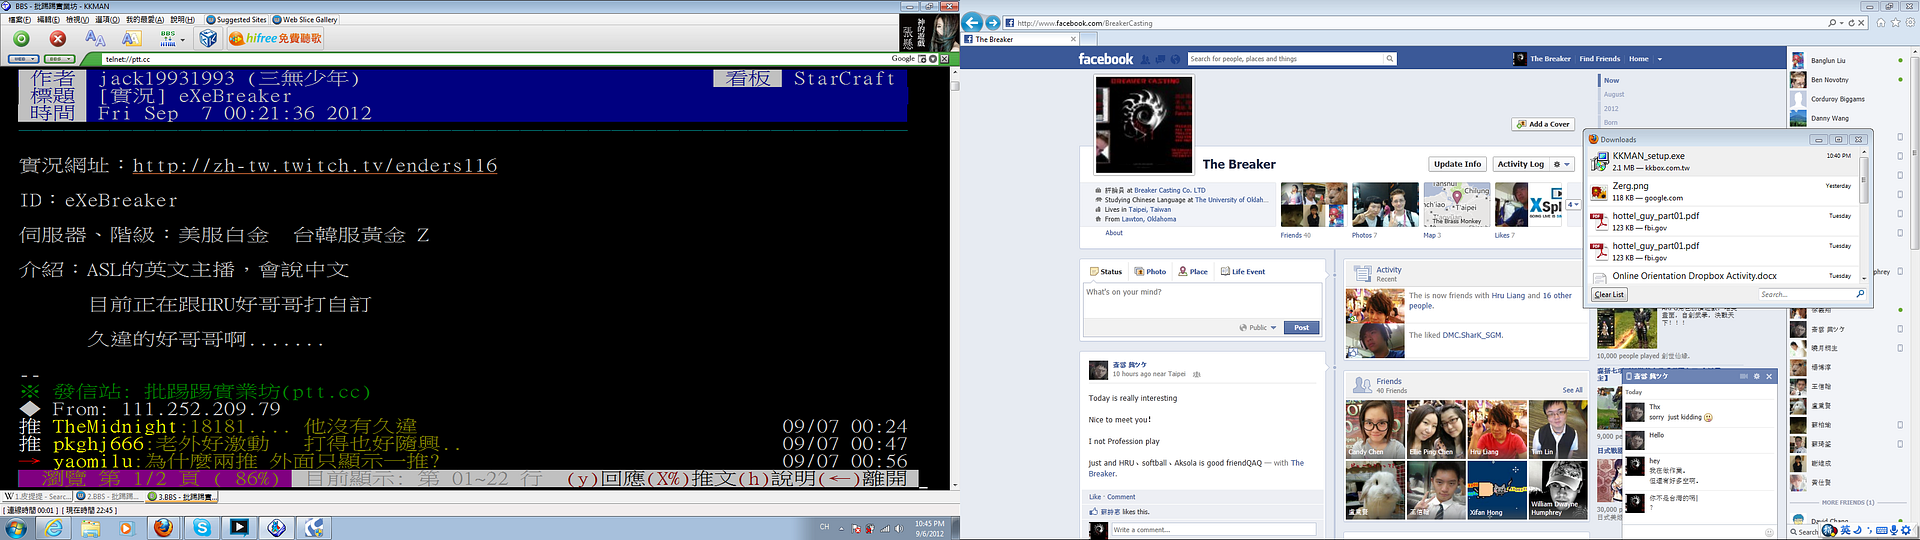Open Internet Explorer from the taskbar
Image resolution: width=1920 pixels, height=540 pixels.
(53, 528)
